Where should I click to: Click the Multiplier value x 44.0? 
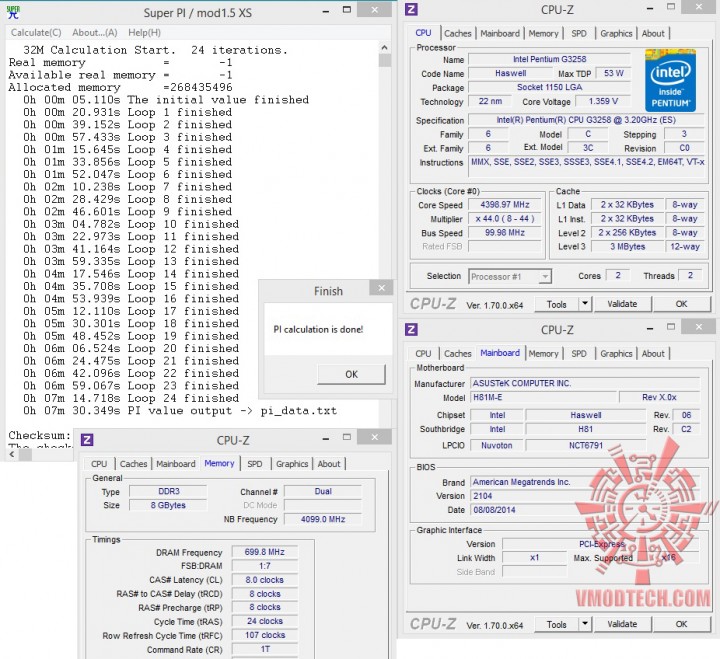[505, 219]
